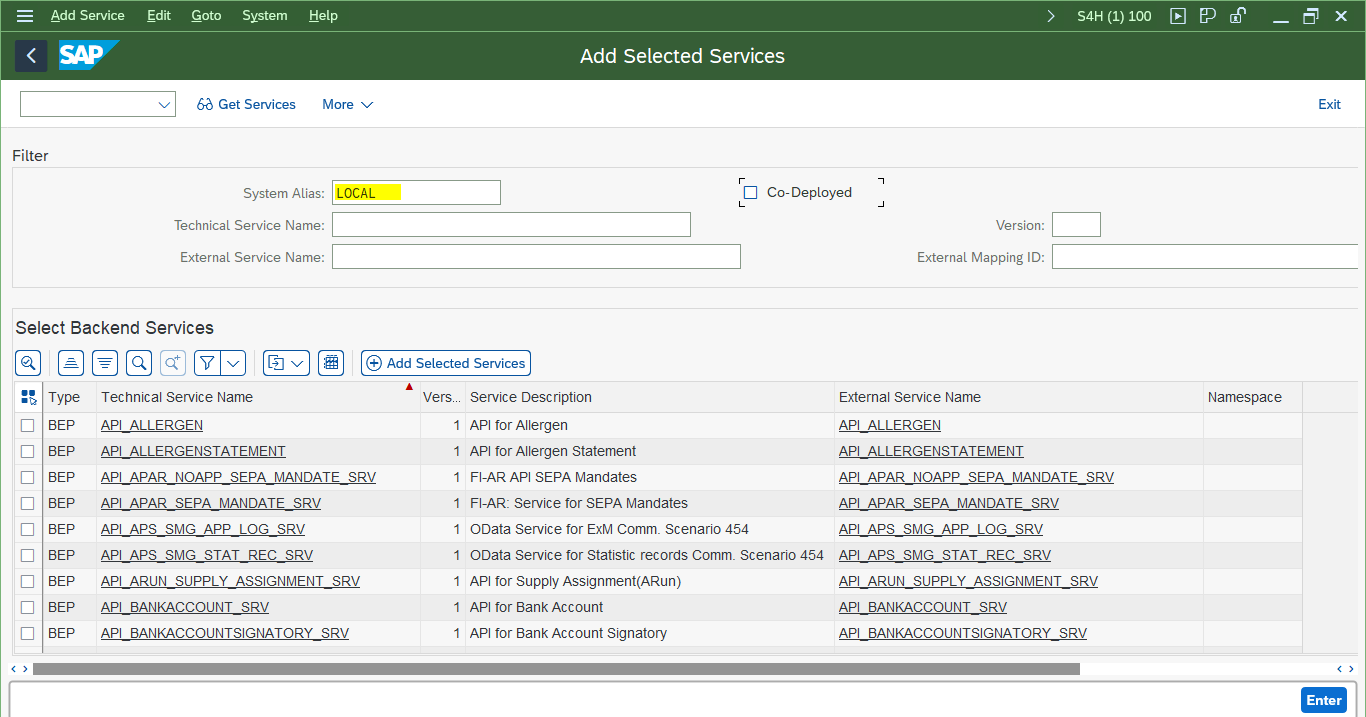Open the hamburger menu icon at top left
The image size is (1366, 717).
point(25,16)
